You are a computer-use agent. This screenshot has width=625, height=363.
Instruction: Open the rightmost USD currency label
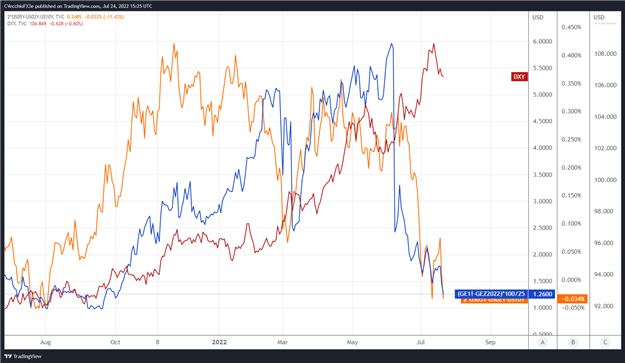pos(599,17)
